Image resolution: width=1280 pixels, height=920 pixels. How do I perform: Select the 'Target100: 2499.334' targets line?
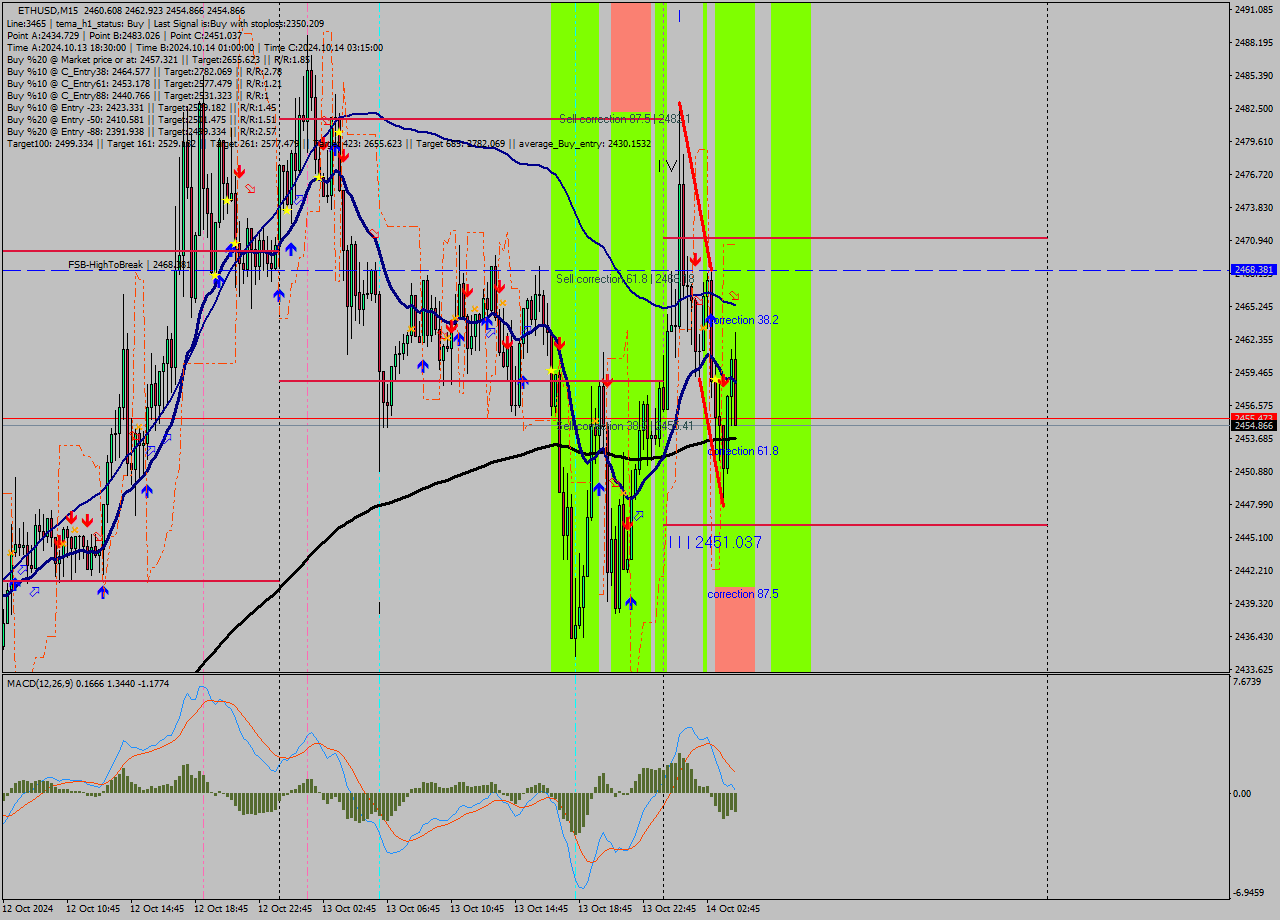(x=328, y=143)
